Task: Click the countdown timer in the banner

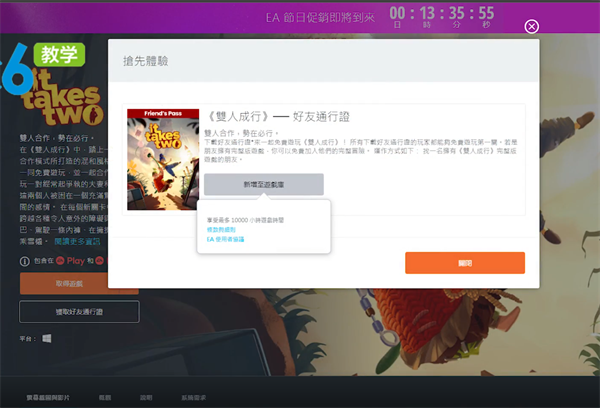Action: click(x=442, y=17)
